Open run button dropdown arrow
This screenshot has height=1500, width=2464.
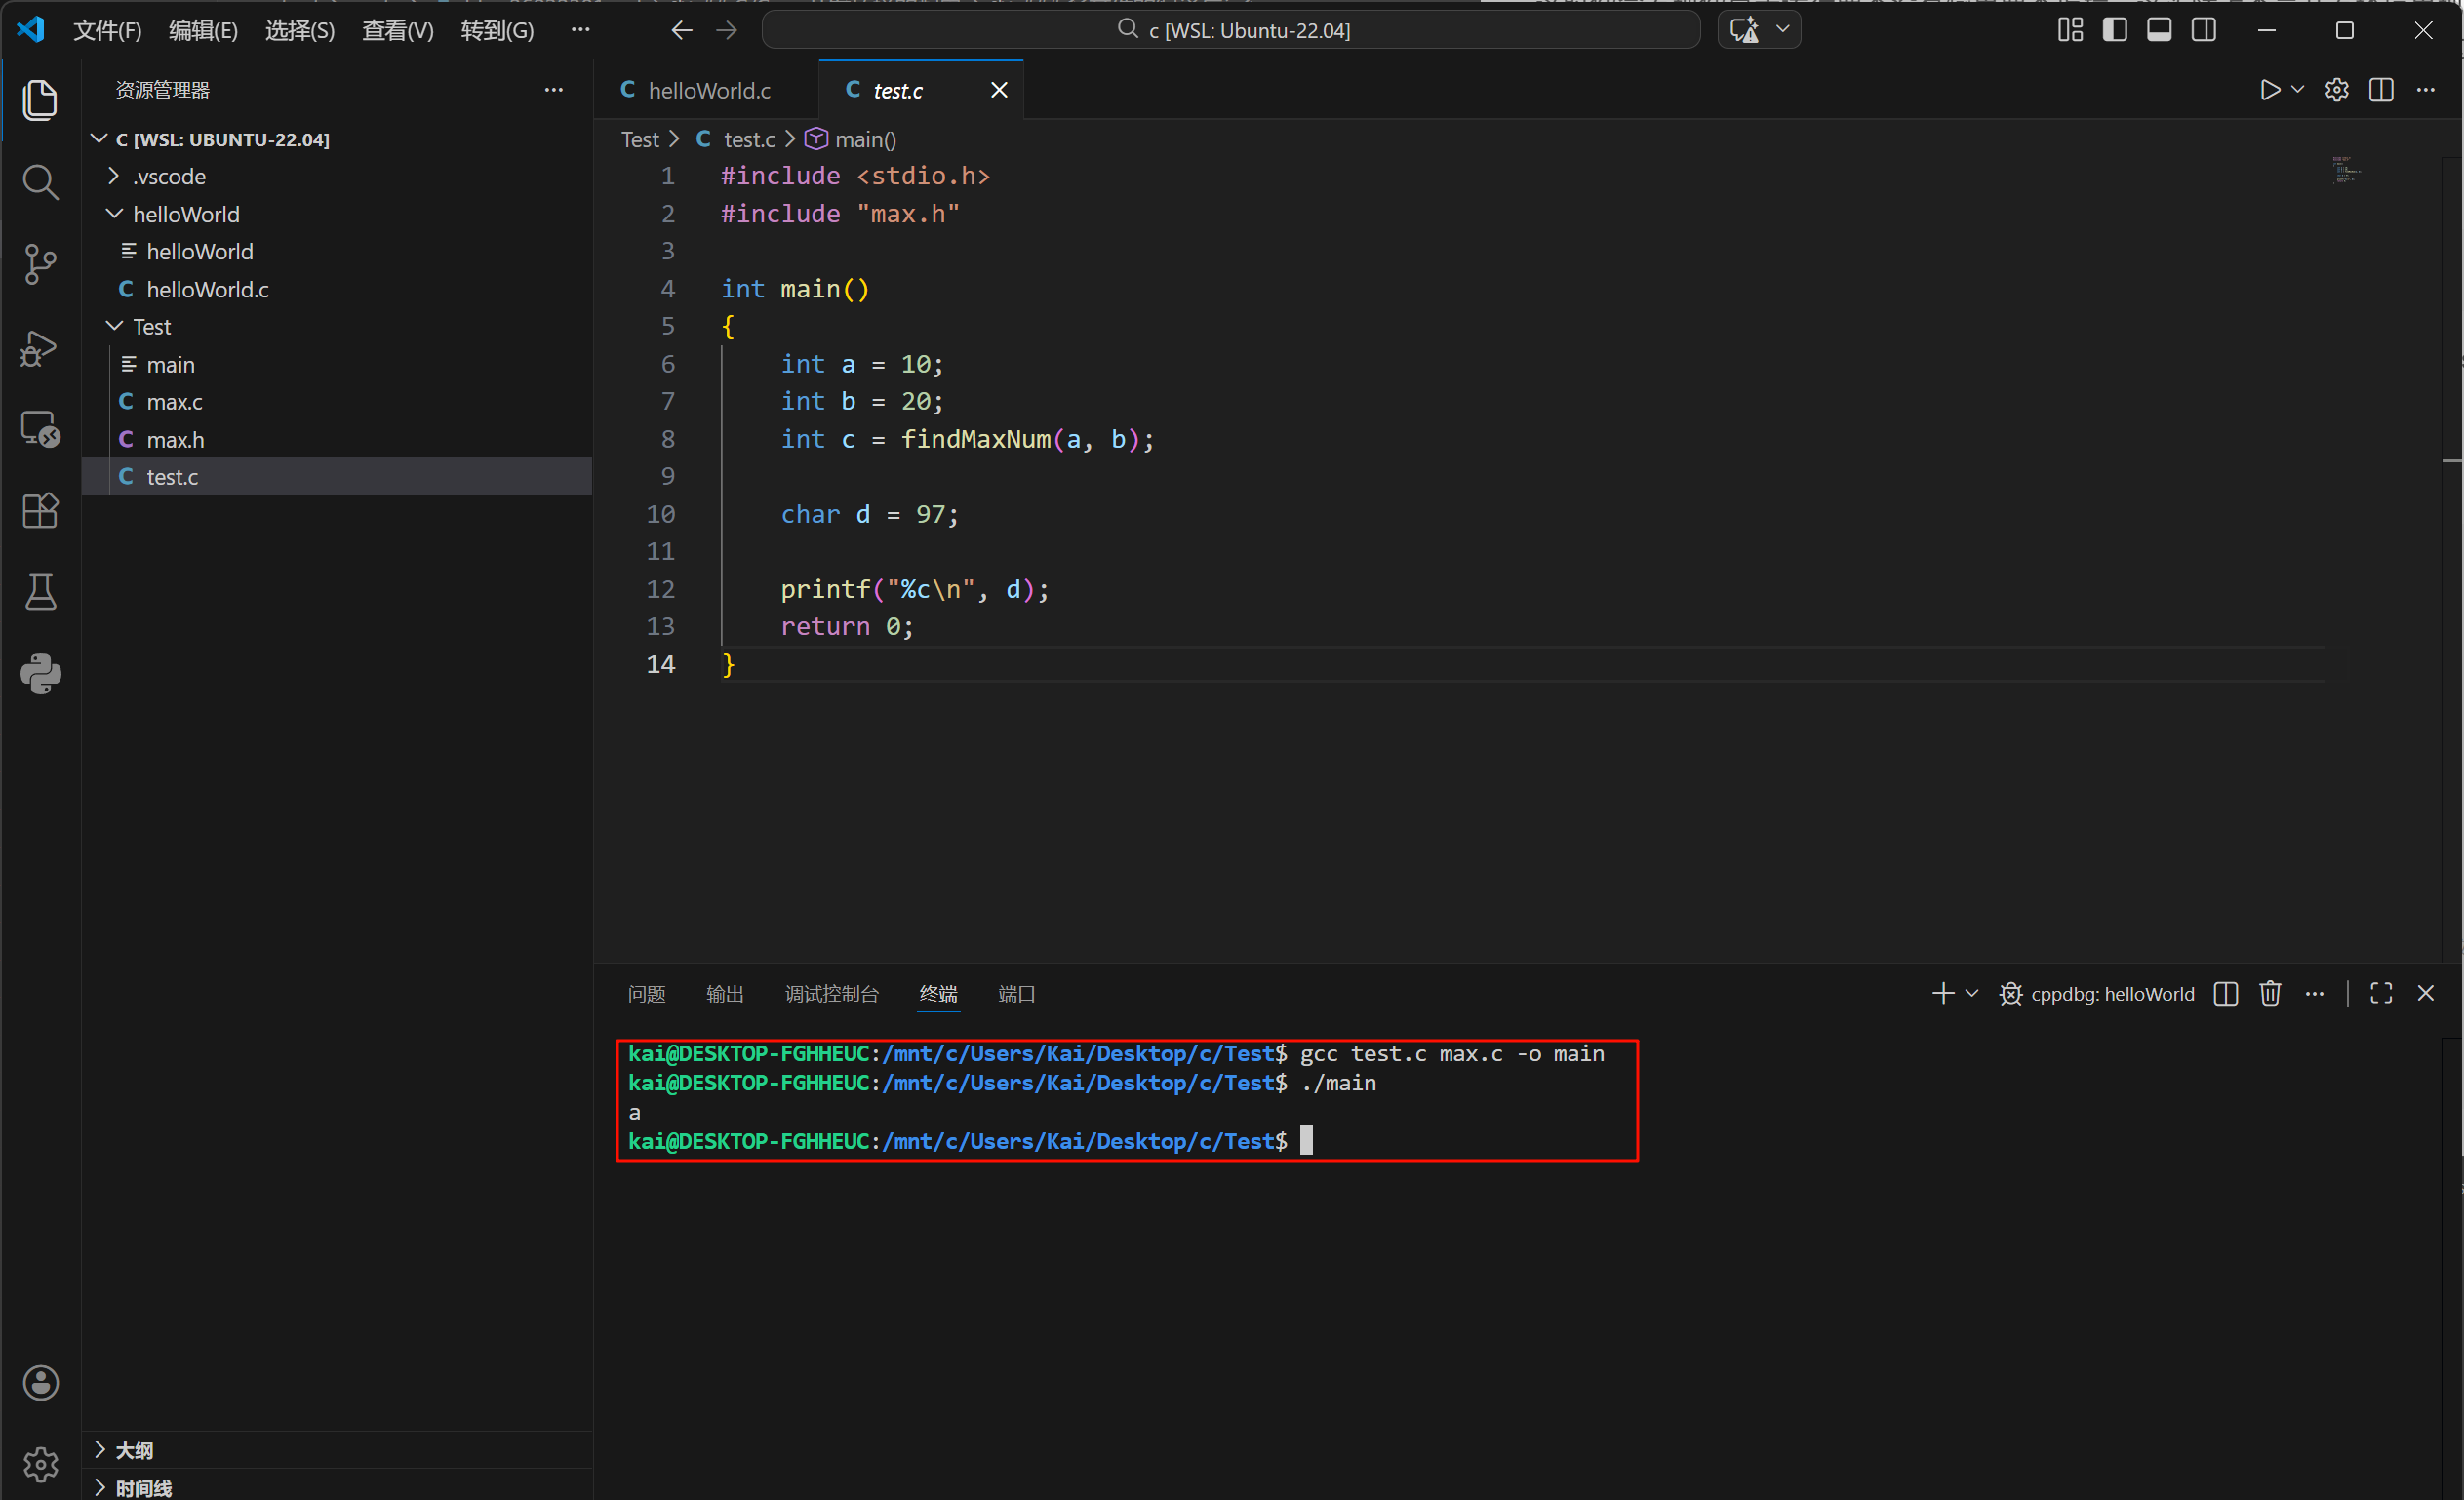tap(2298, 90)
